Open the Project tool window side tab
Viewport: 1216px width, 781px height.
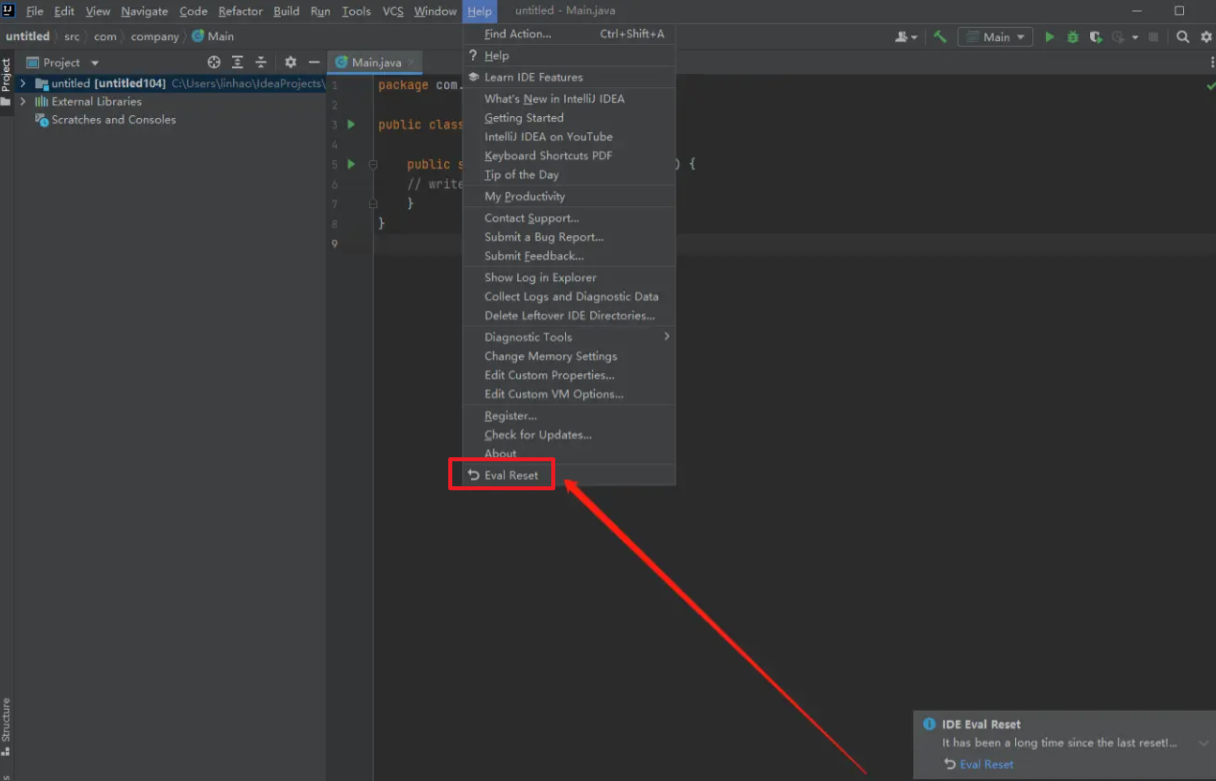(x=6, y=82)
